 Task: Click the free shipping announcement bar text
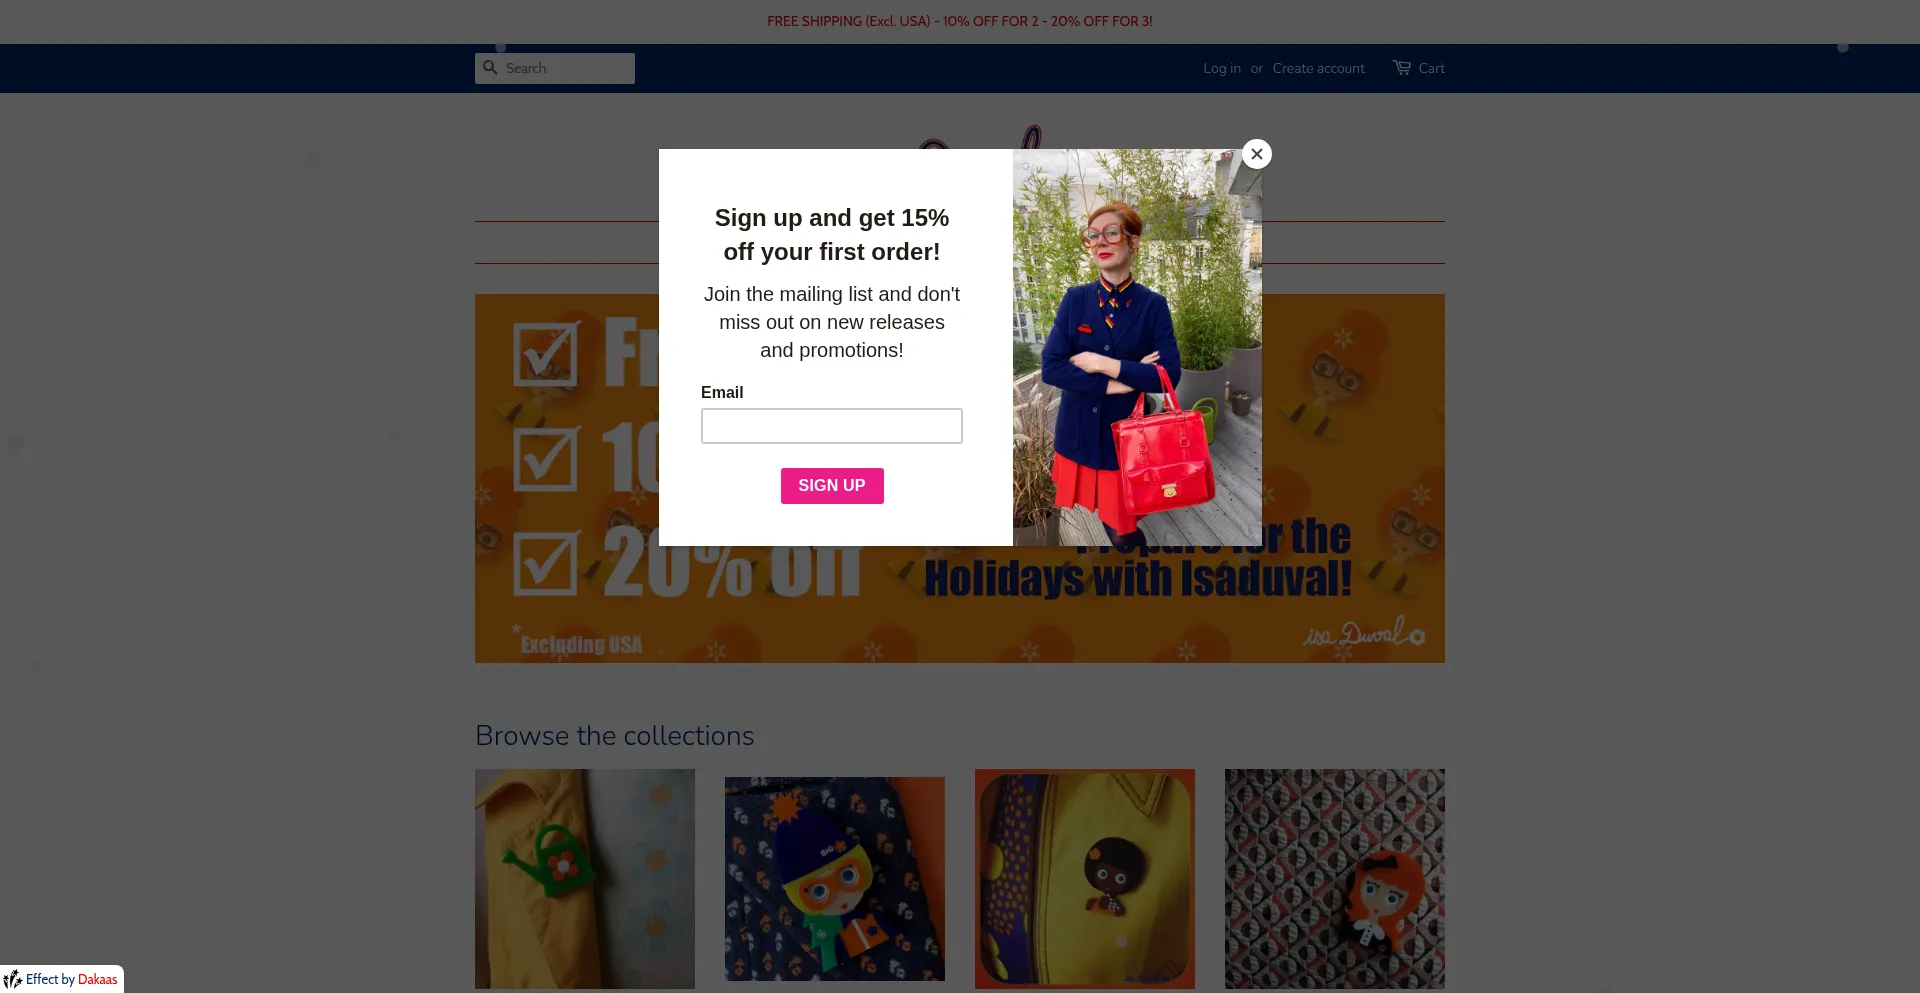(x=960, y=21)
